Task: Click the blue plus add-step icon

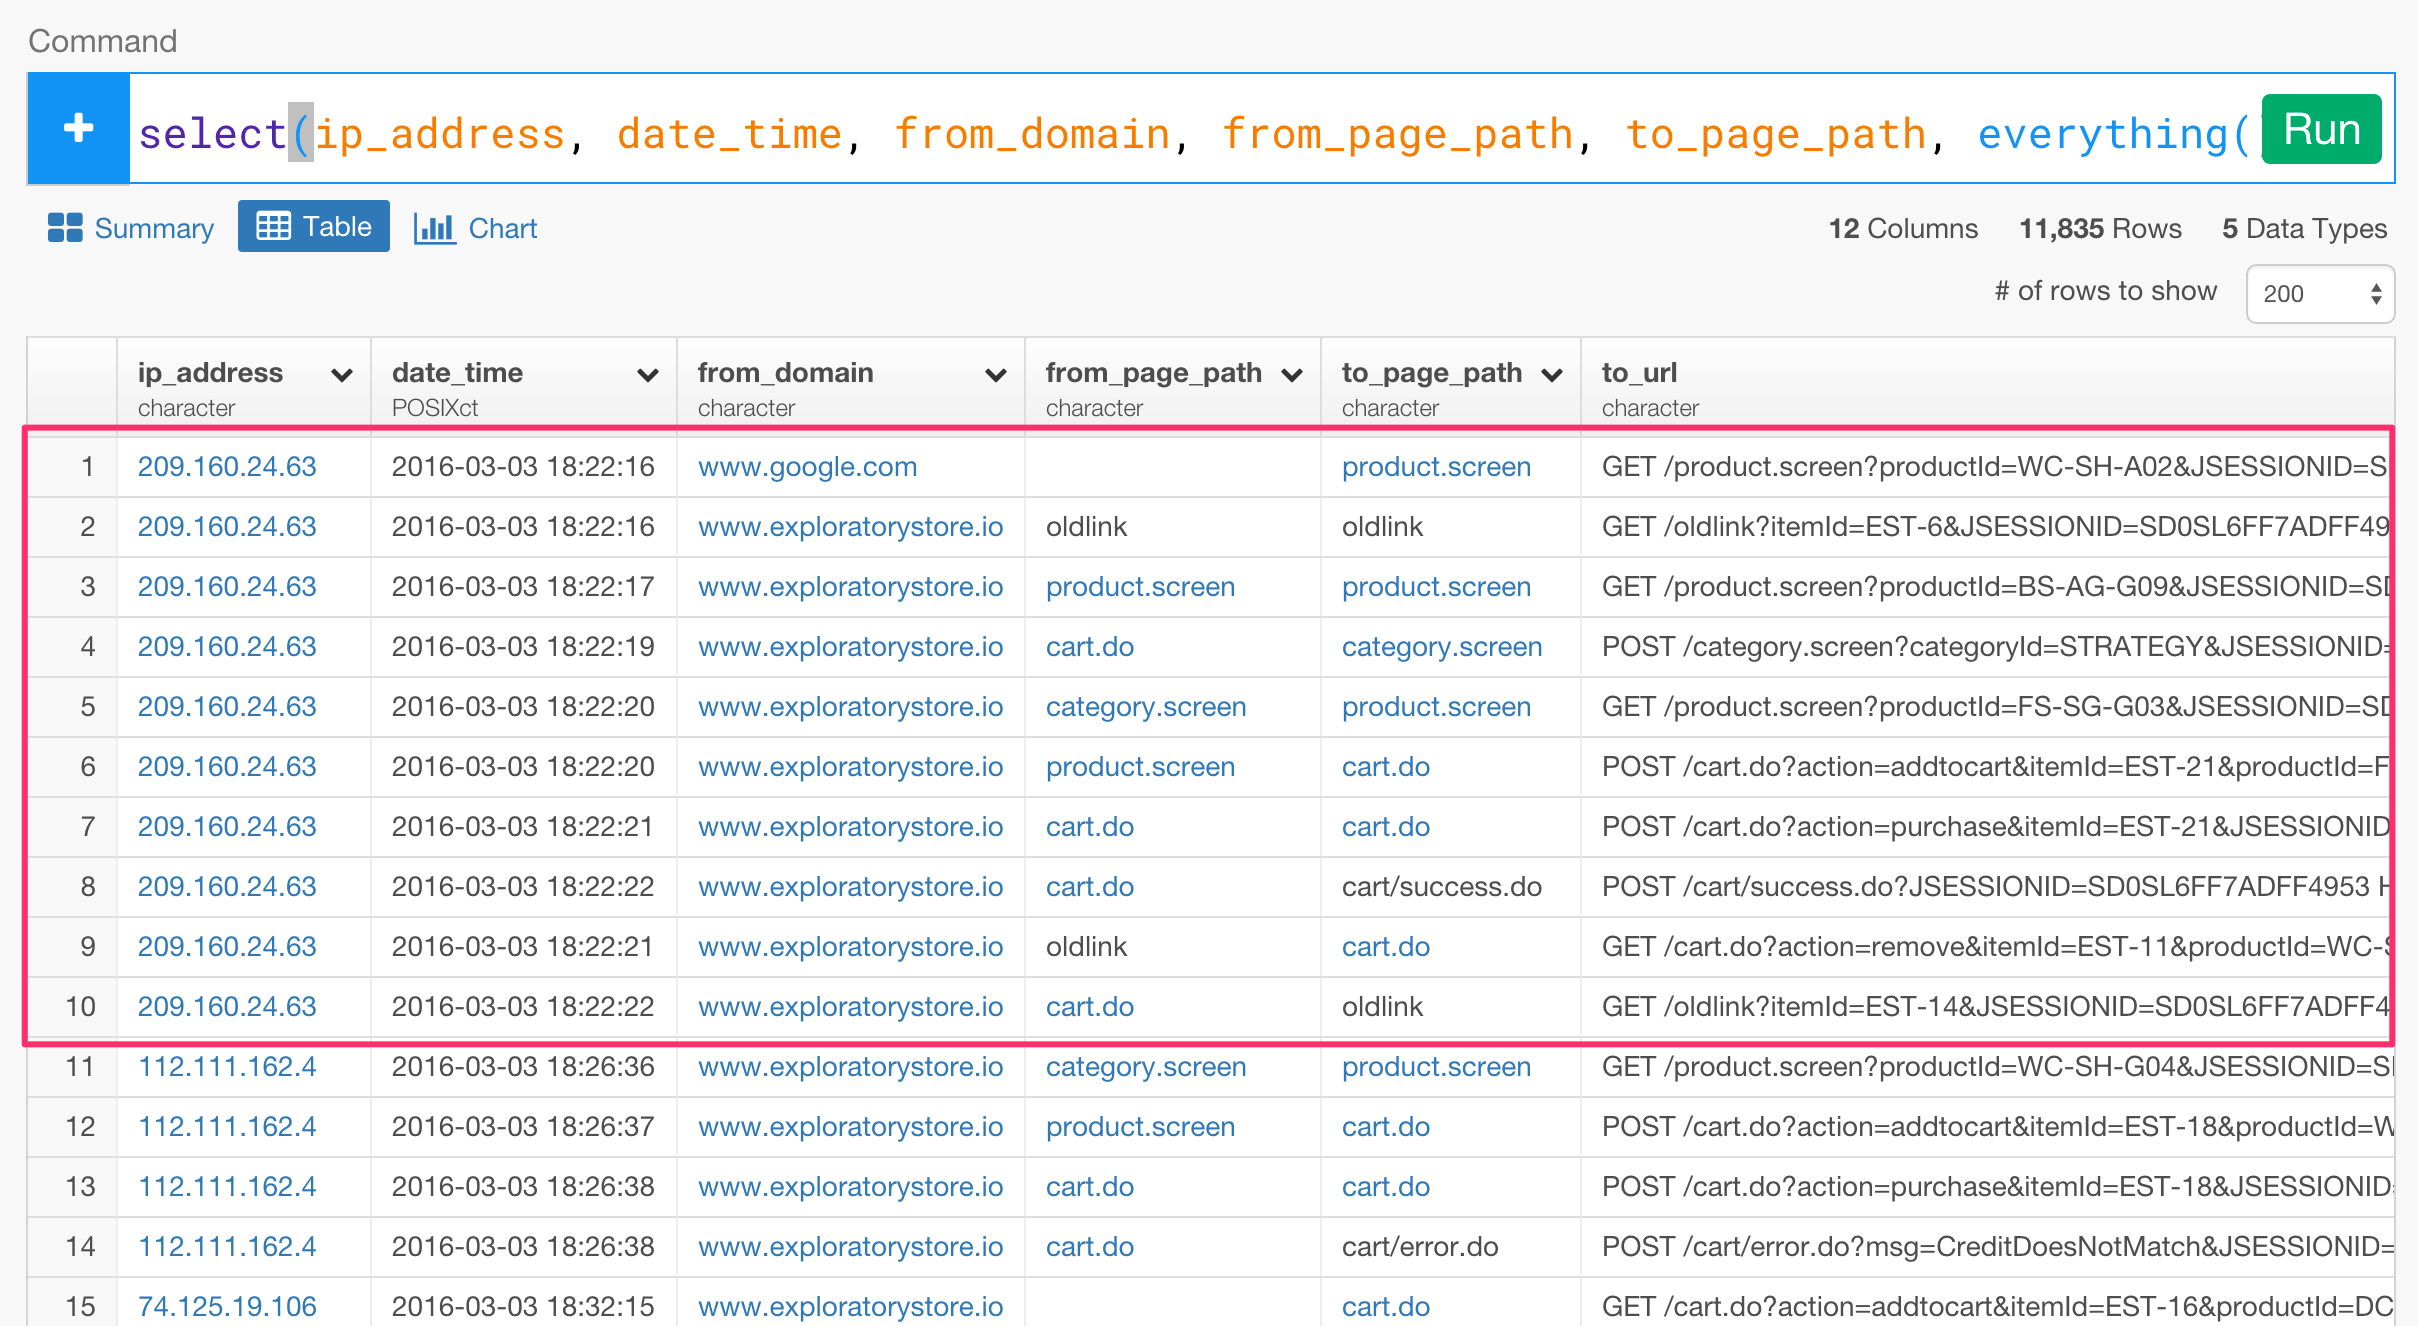Action: click(x=78, y=129)
